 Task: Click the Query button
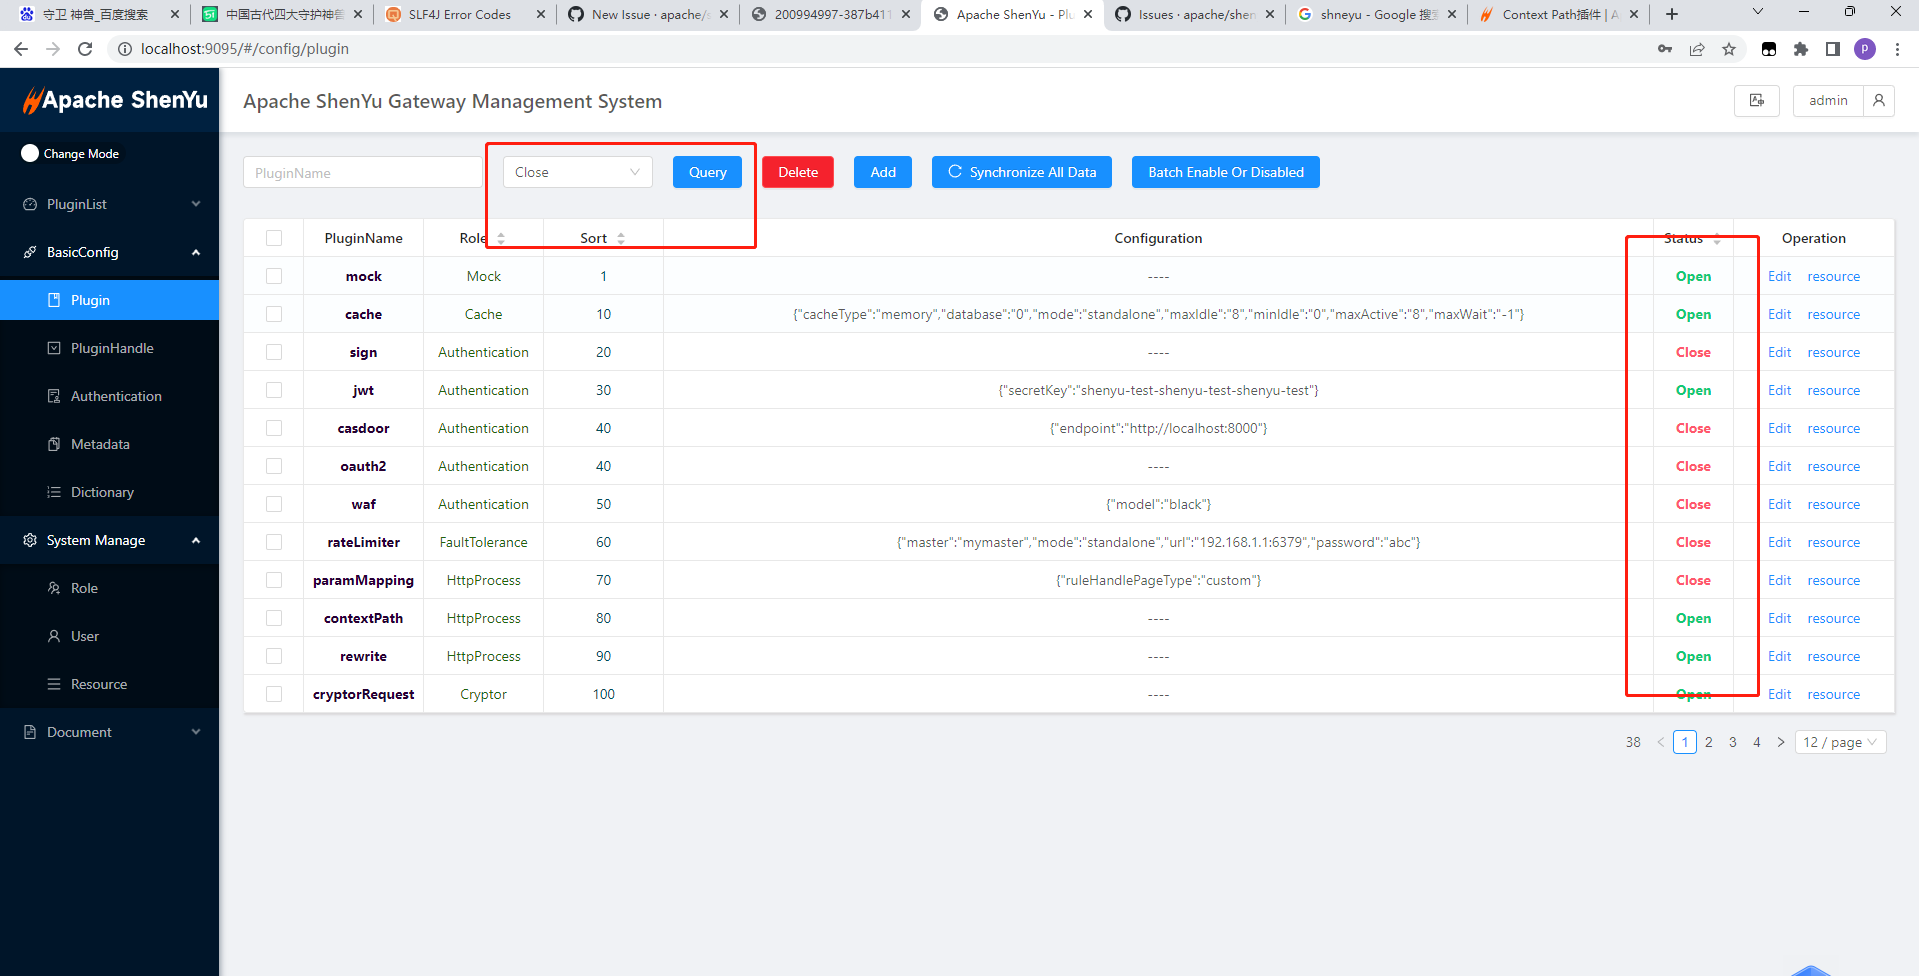[x=707, y=172]
